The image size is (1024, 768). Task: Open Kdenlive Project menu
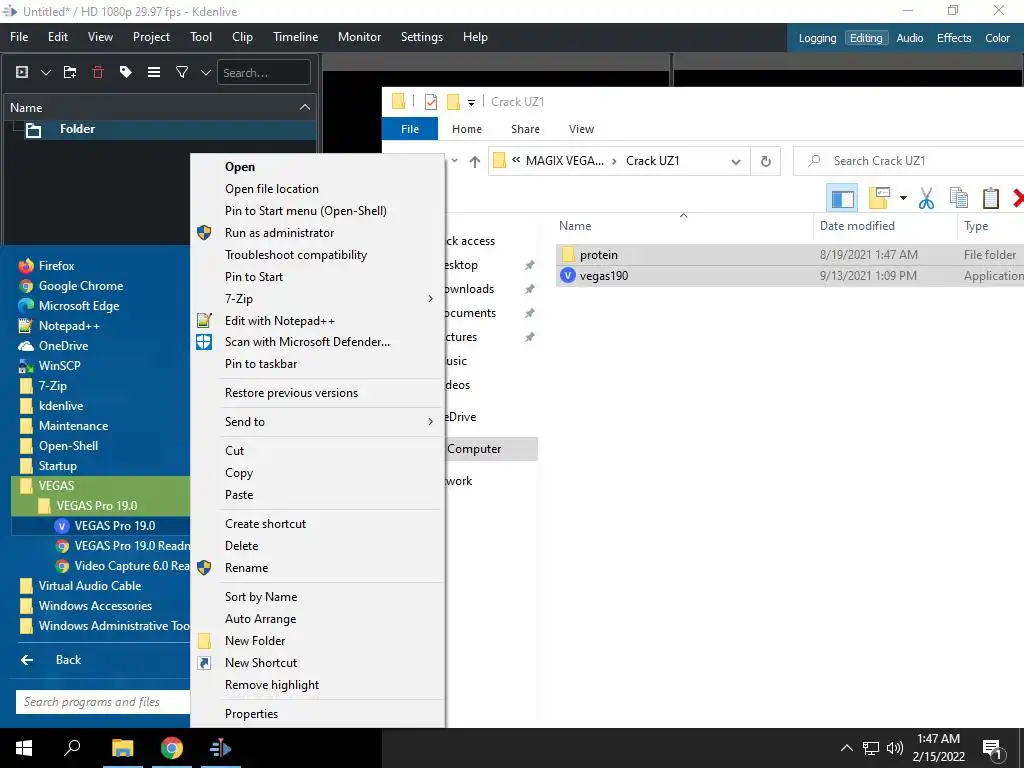coord(152,37)
